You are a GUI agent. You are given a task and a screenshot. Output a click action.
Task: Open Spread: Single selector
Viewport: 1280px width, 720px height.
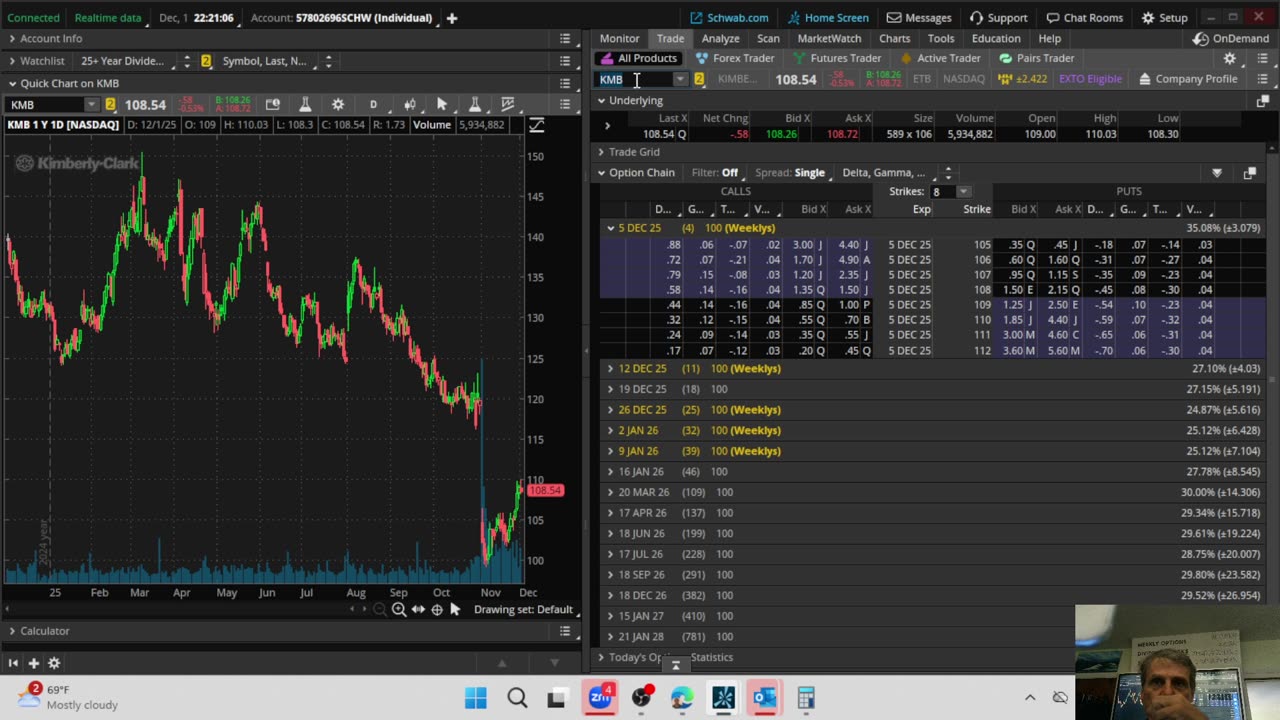click(792, 173)
